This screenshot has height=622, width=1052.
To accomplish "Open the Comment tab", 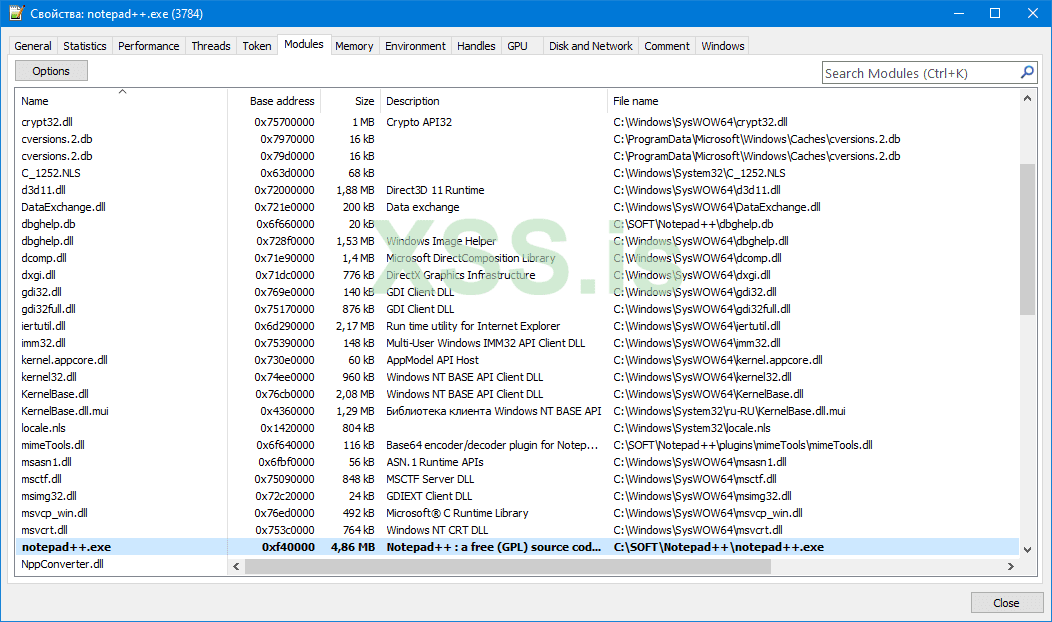I will click(x=667, y=46).
